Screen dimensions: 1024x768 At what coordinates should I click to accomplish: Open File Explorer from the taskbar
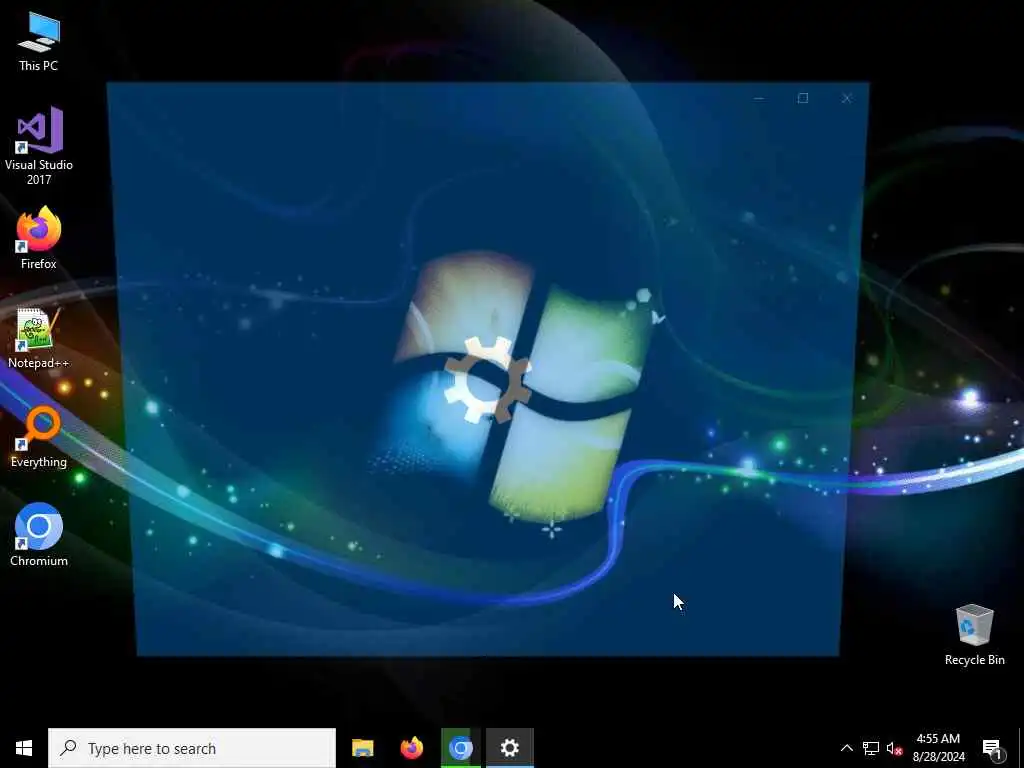[362, 748]
